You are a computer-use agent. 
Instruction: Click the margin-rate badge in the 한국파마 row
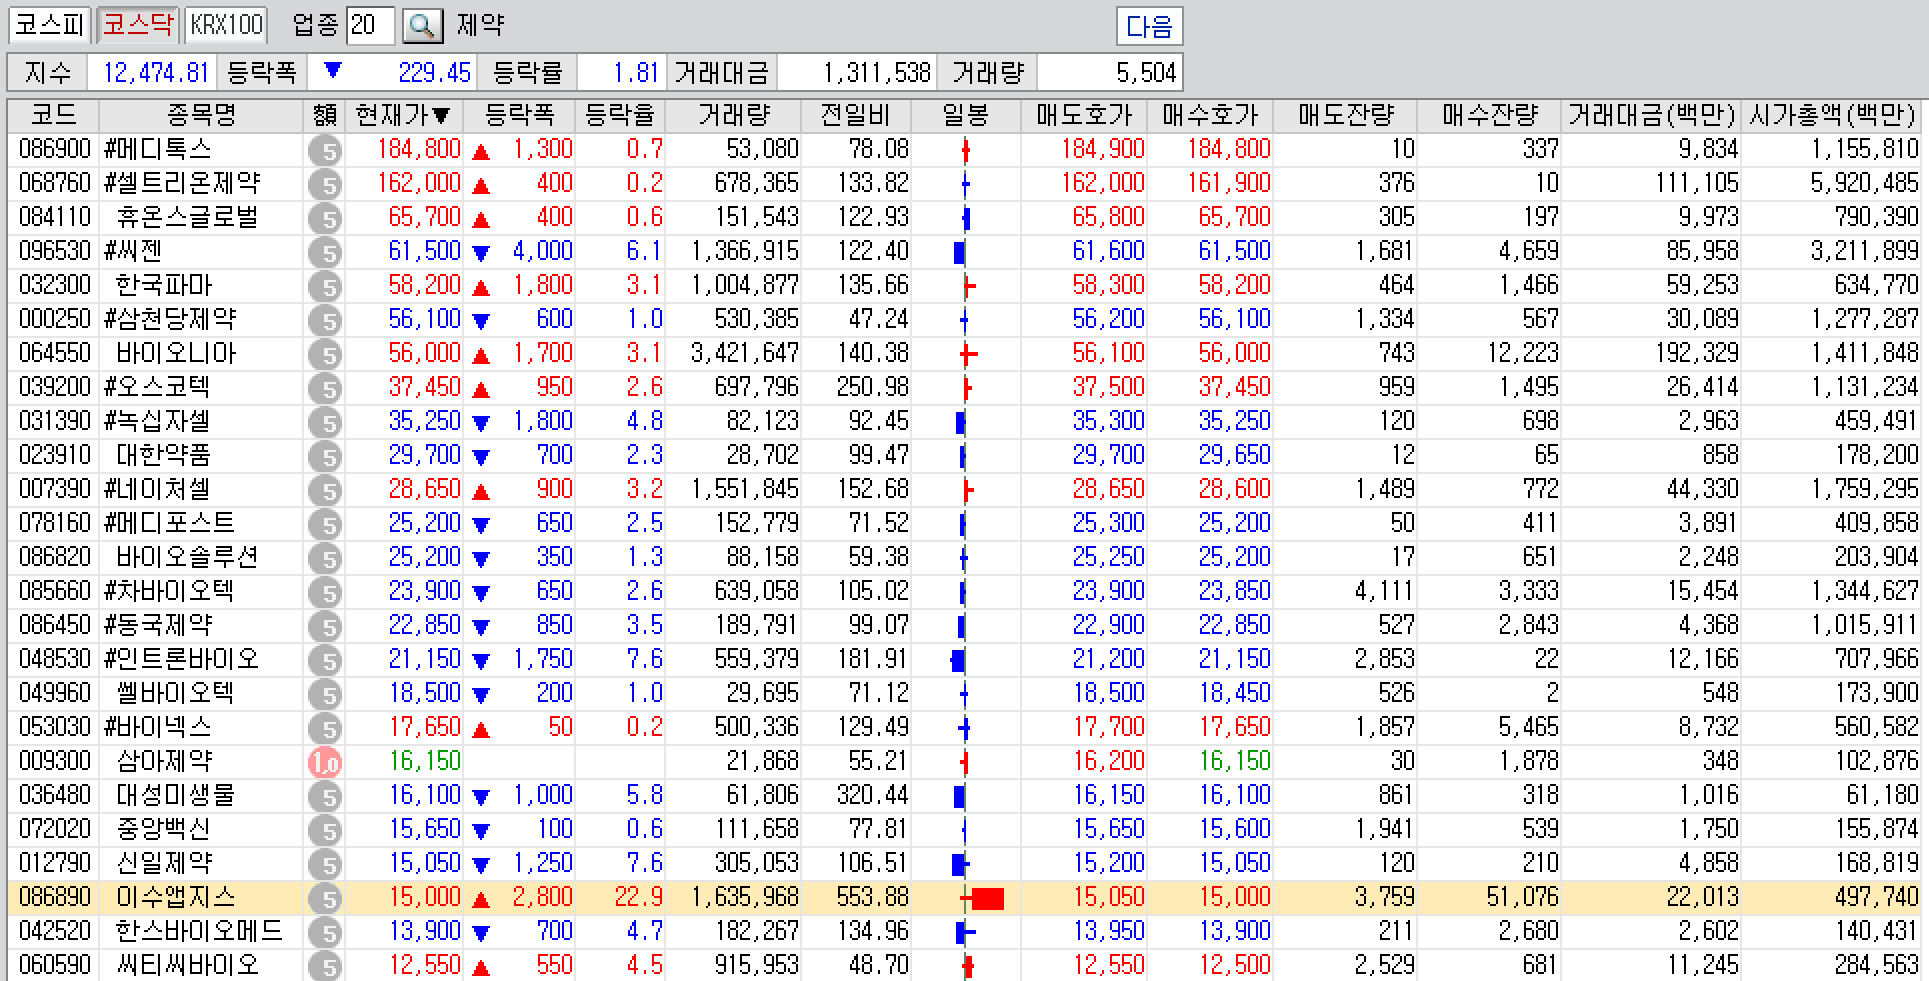click(325, 288)
